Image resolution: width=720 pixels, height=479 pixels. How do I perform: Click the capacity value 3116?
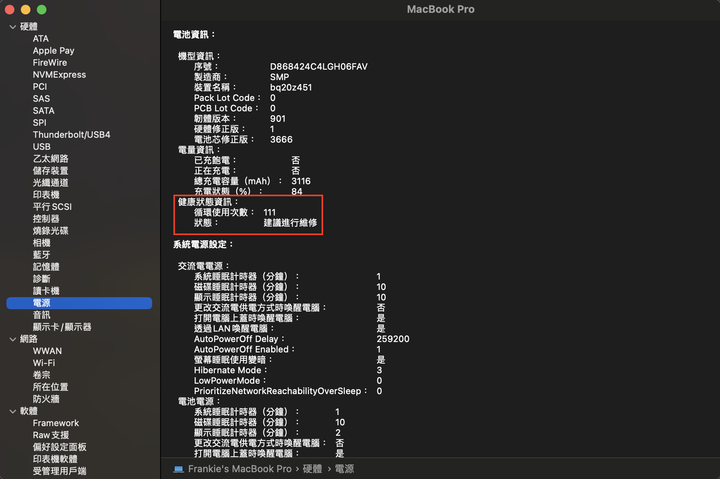tap(301, 181)
